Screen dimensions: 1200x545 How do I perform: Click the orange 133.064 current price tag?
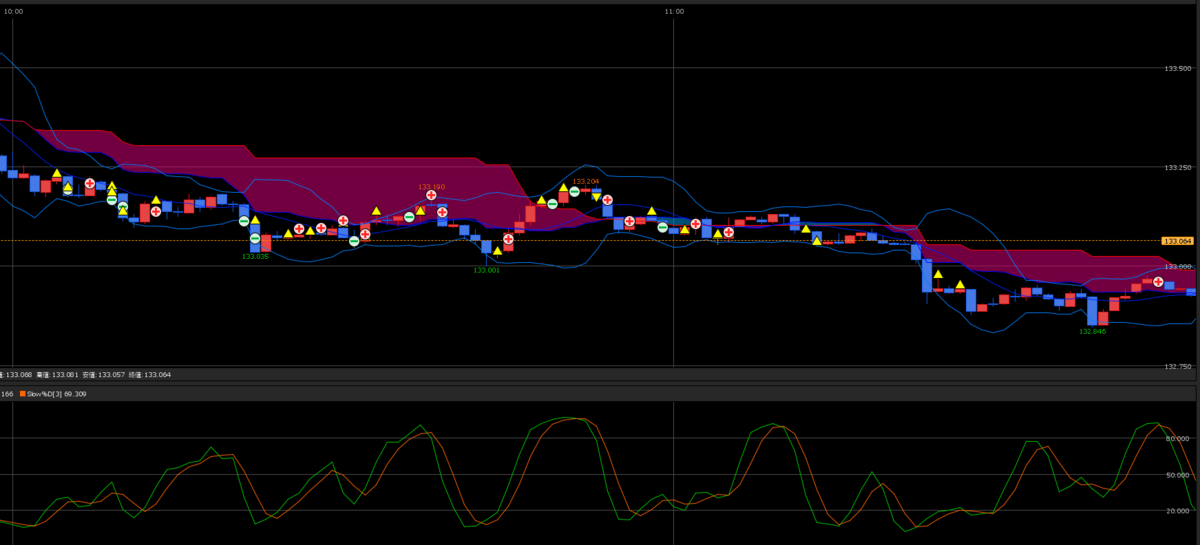click(x=1178, y=241)
